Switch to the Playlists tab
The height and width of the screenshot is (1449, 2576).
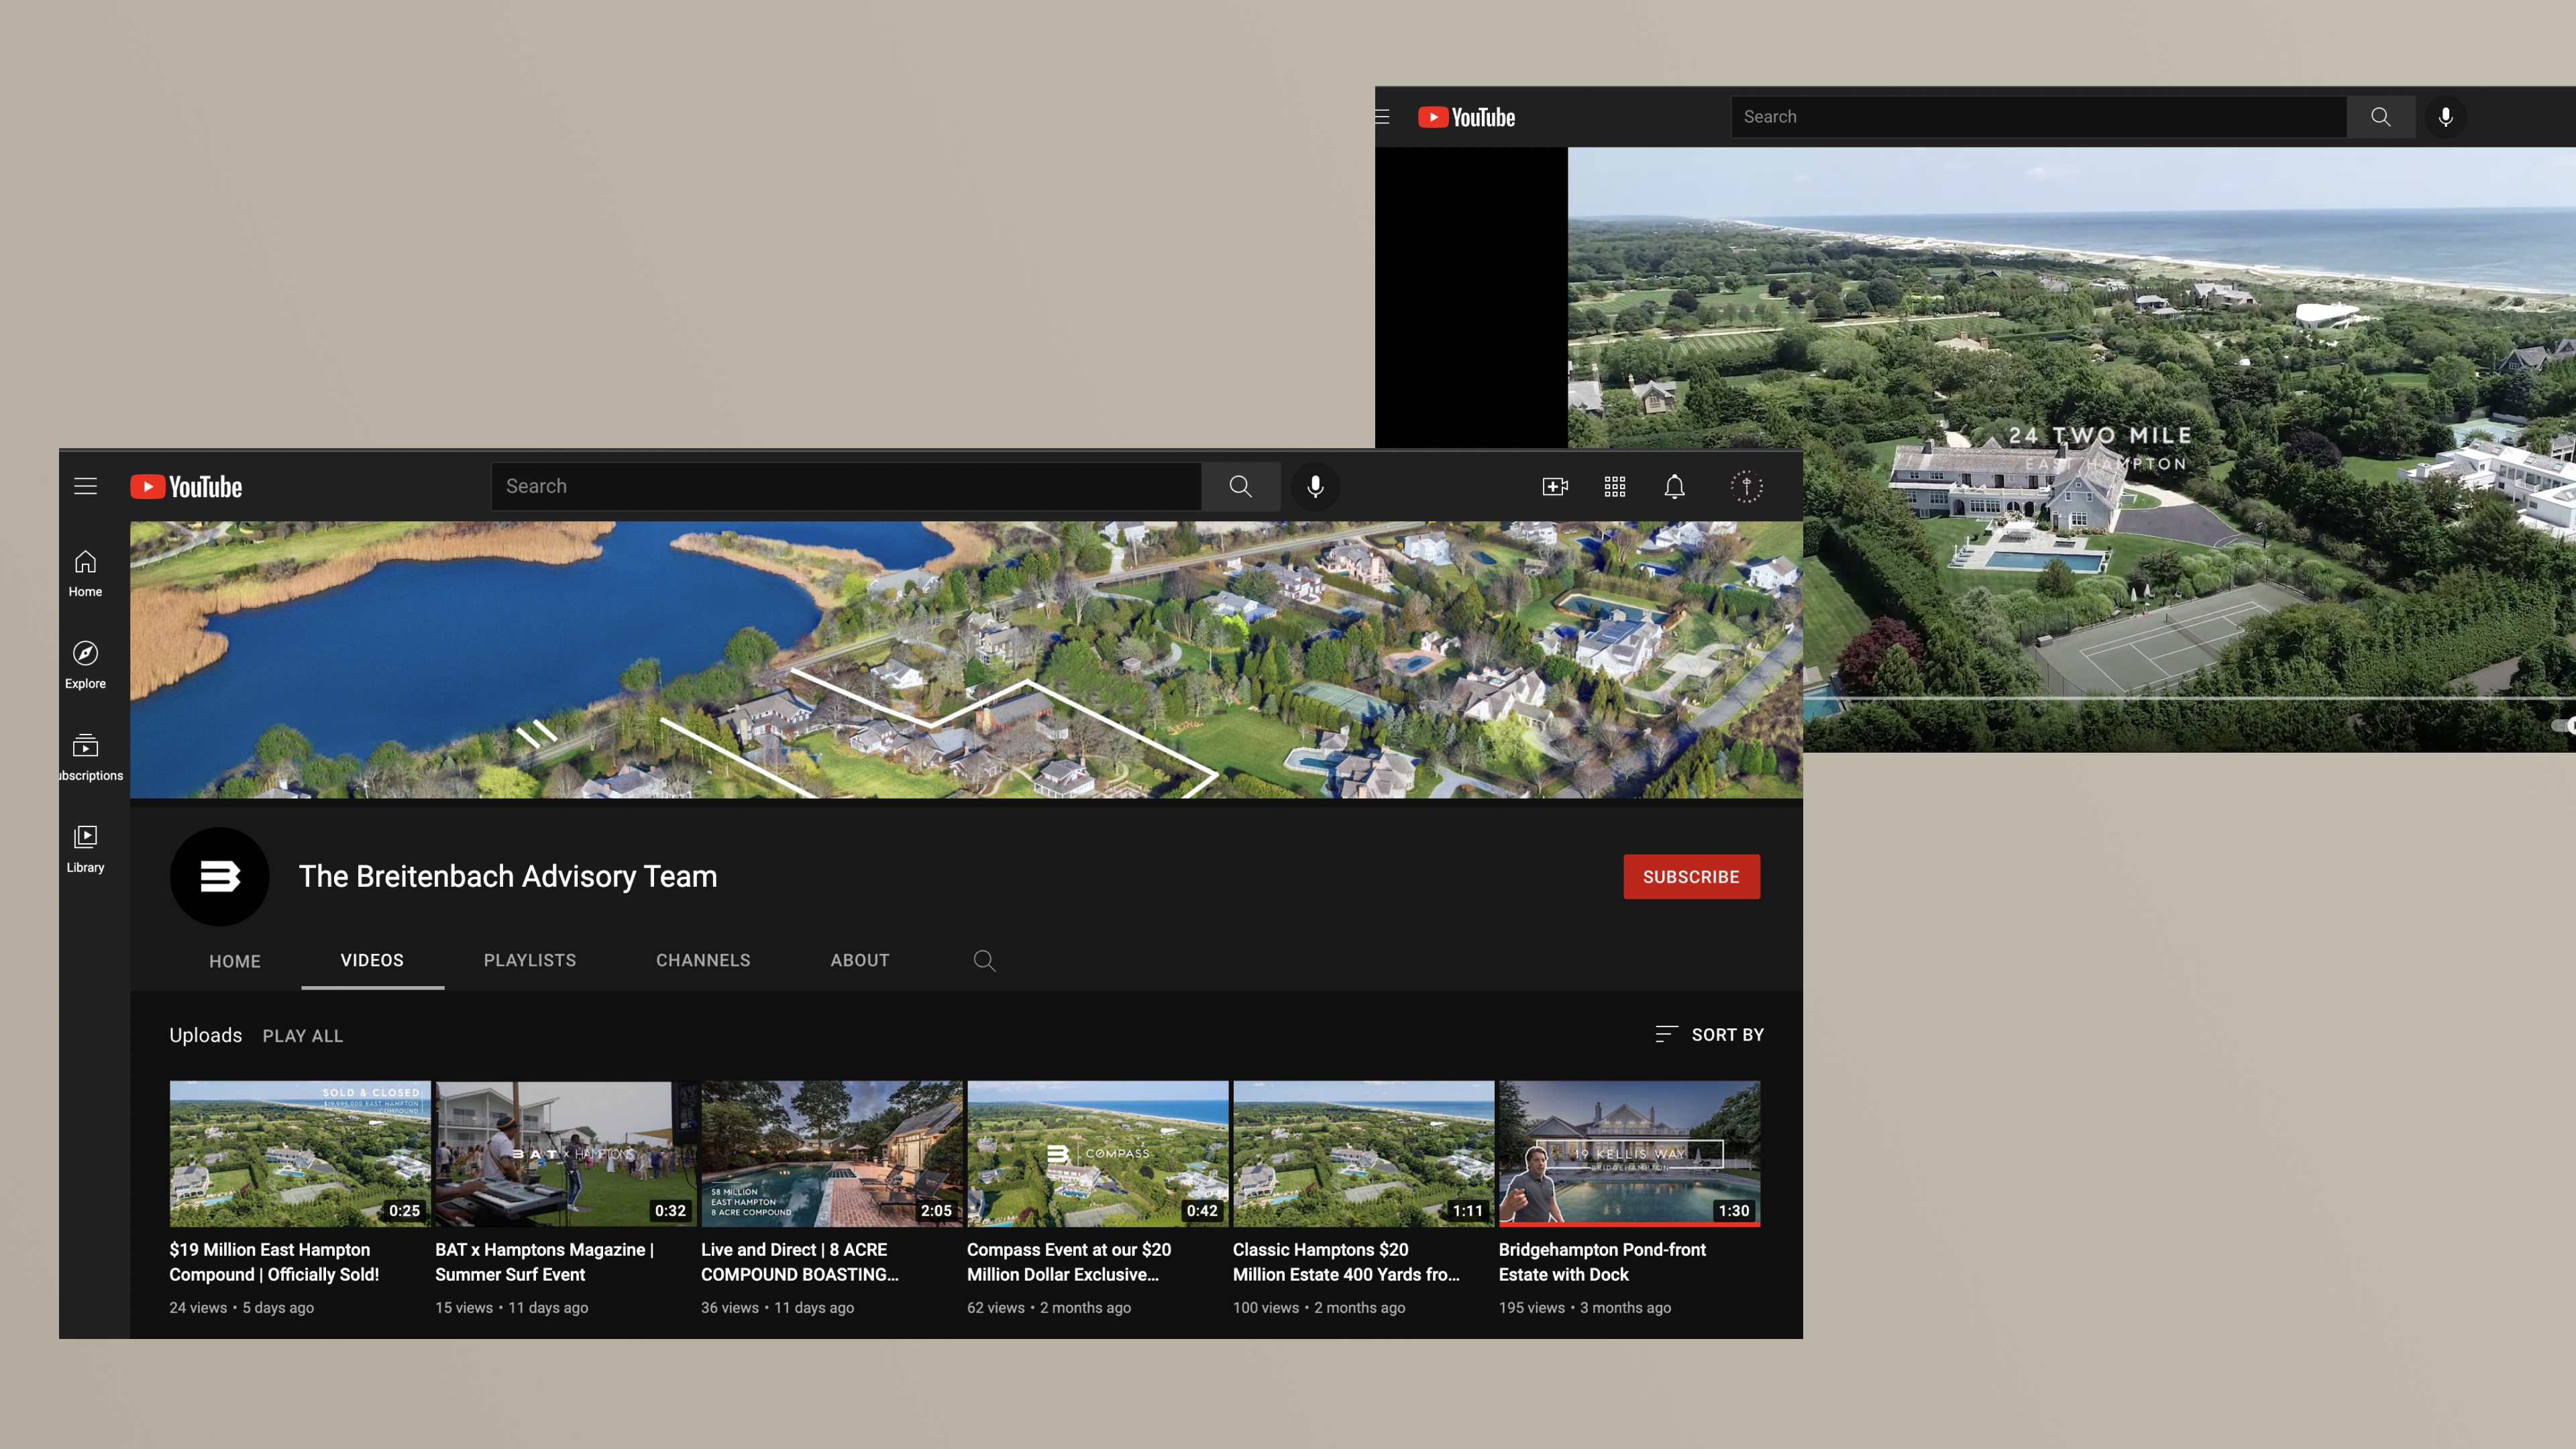[x=530, y=960]
